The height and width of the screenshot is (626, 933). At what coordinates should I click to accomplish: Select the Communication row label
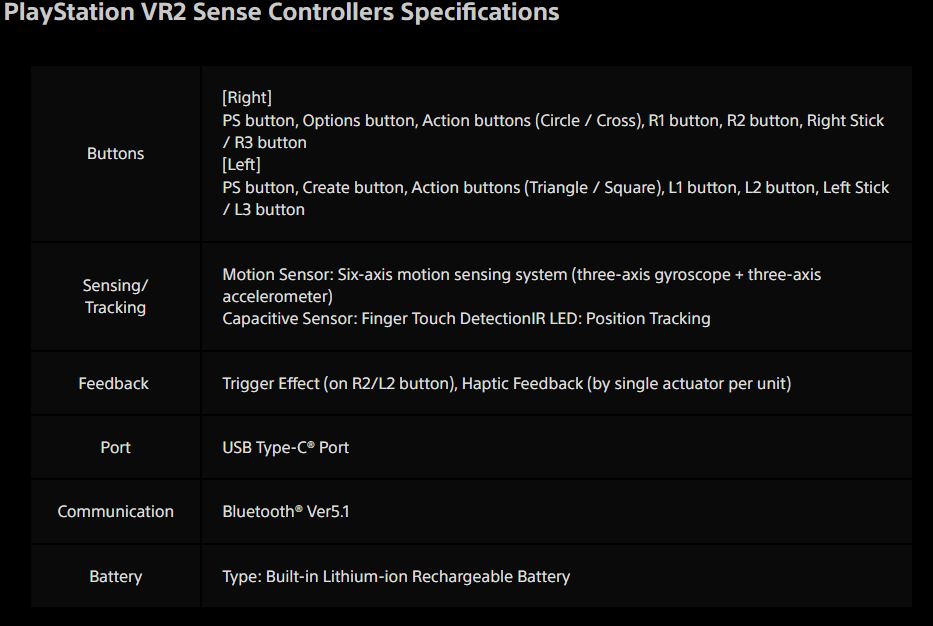point(115,512)
